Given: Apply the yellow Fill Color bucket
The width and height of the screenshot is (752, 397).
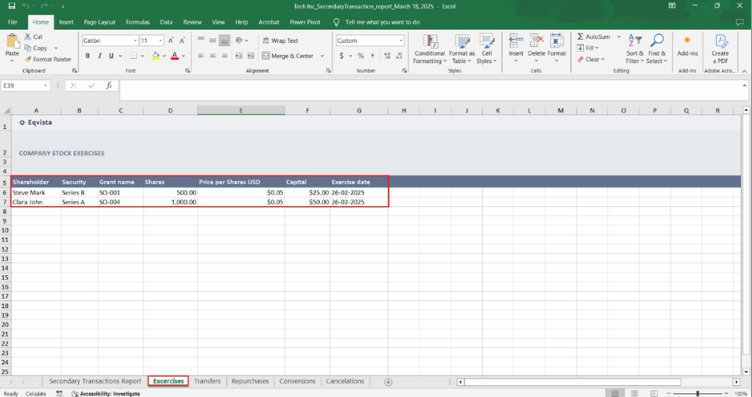Looking at the screenshot, I should click(155, 56).
